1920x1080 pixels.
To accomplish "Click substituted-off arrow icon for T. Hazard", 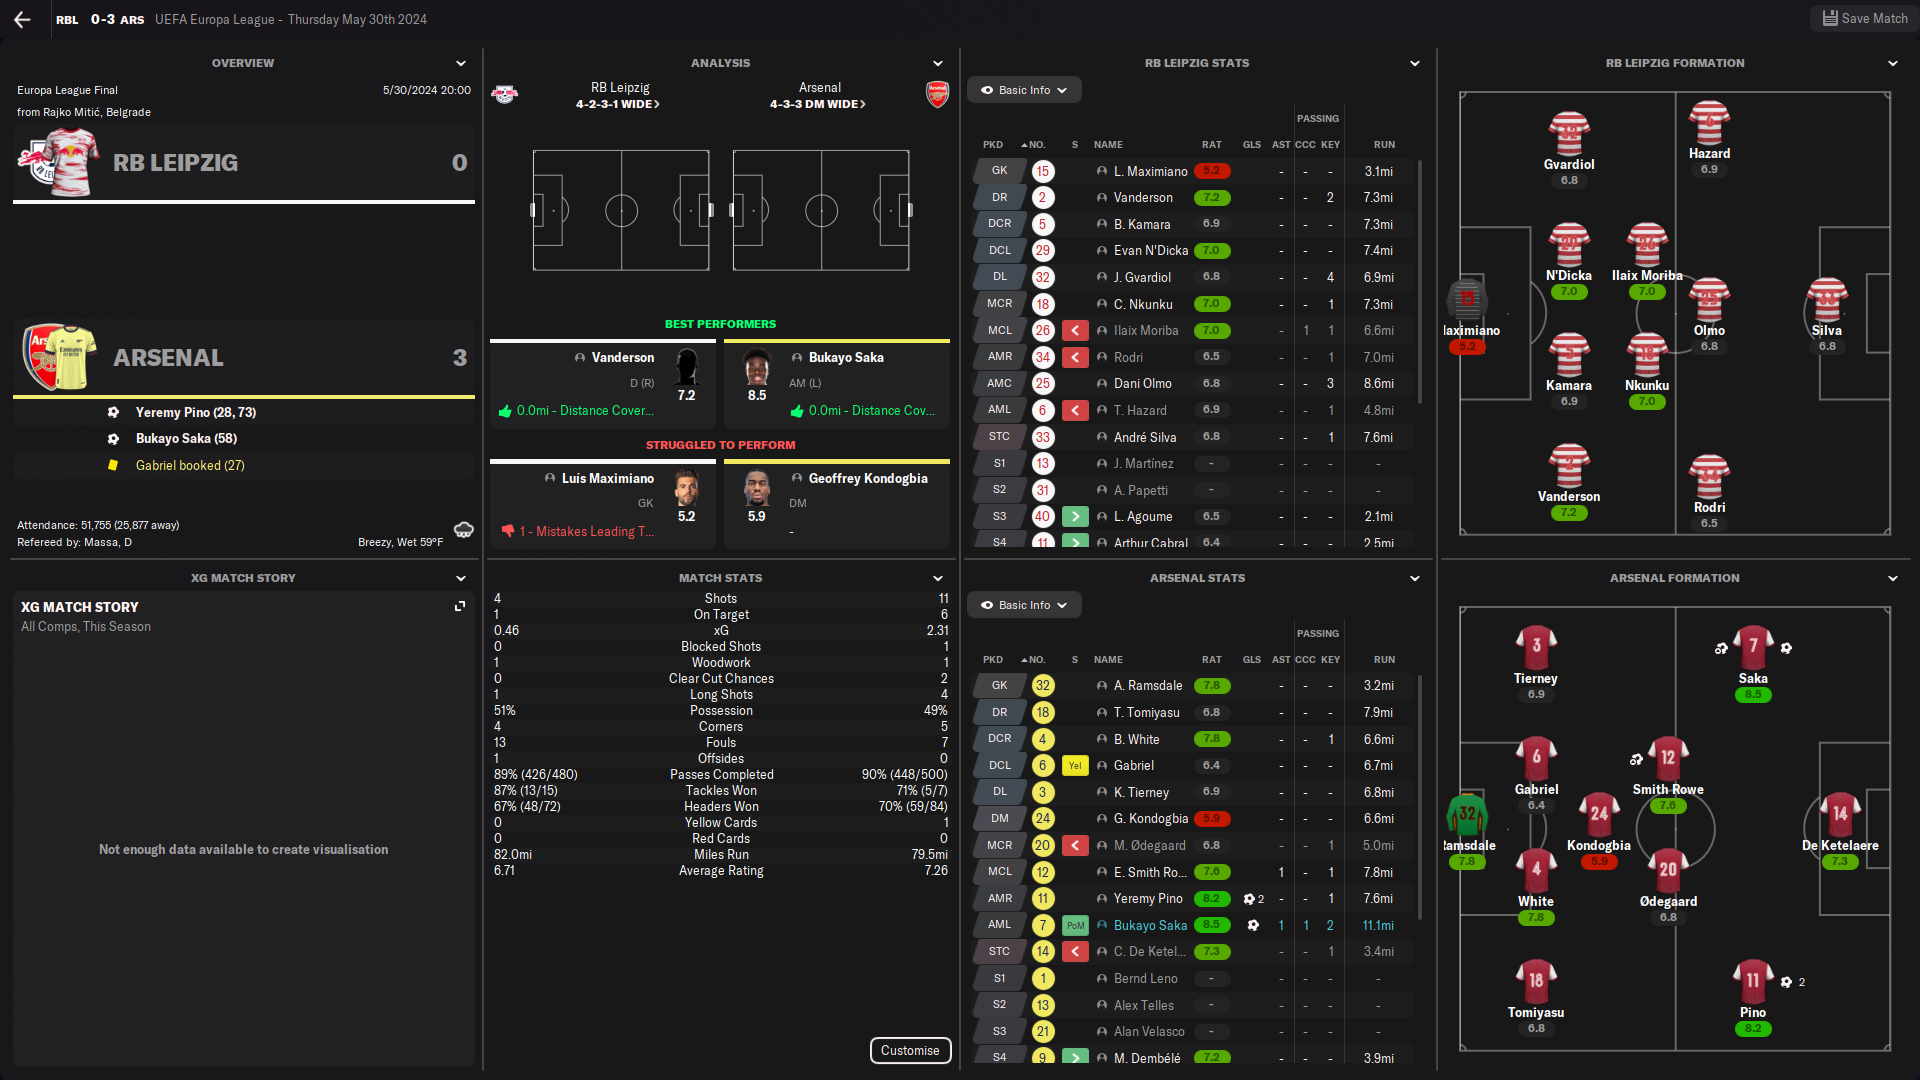I will tap(1075, 410).
